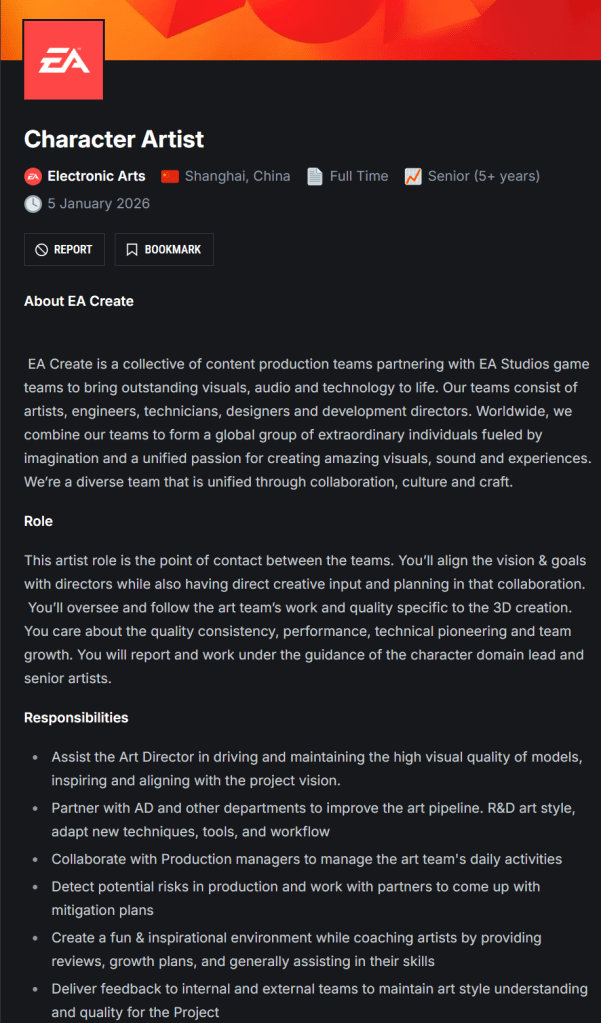Image resolution: width=601 pixels, height=1023 pixels.
Task: Click the small EA icon beside Electronic Arts
Action: click(33, 176)
